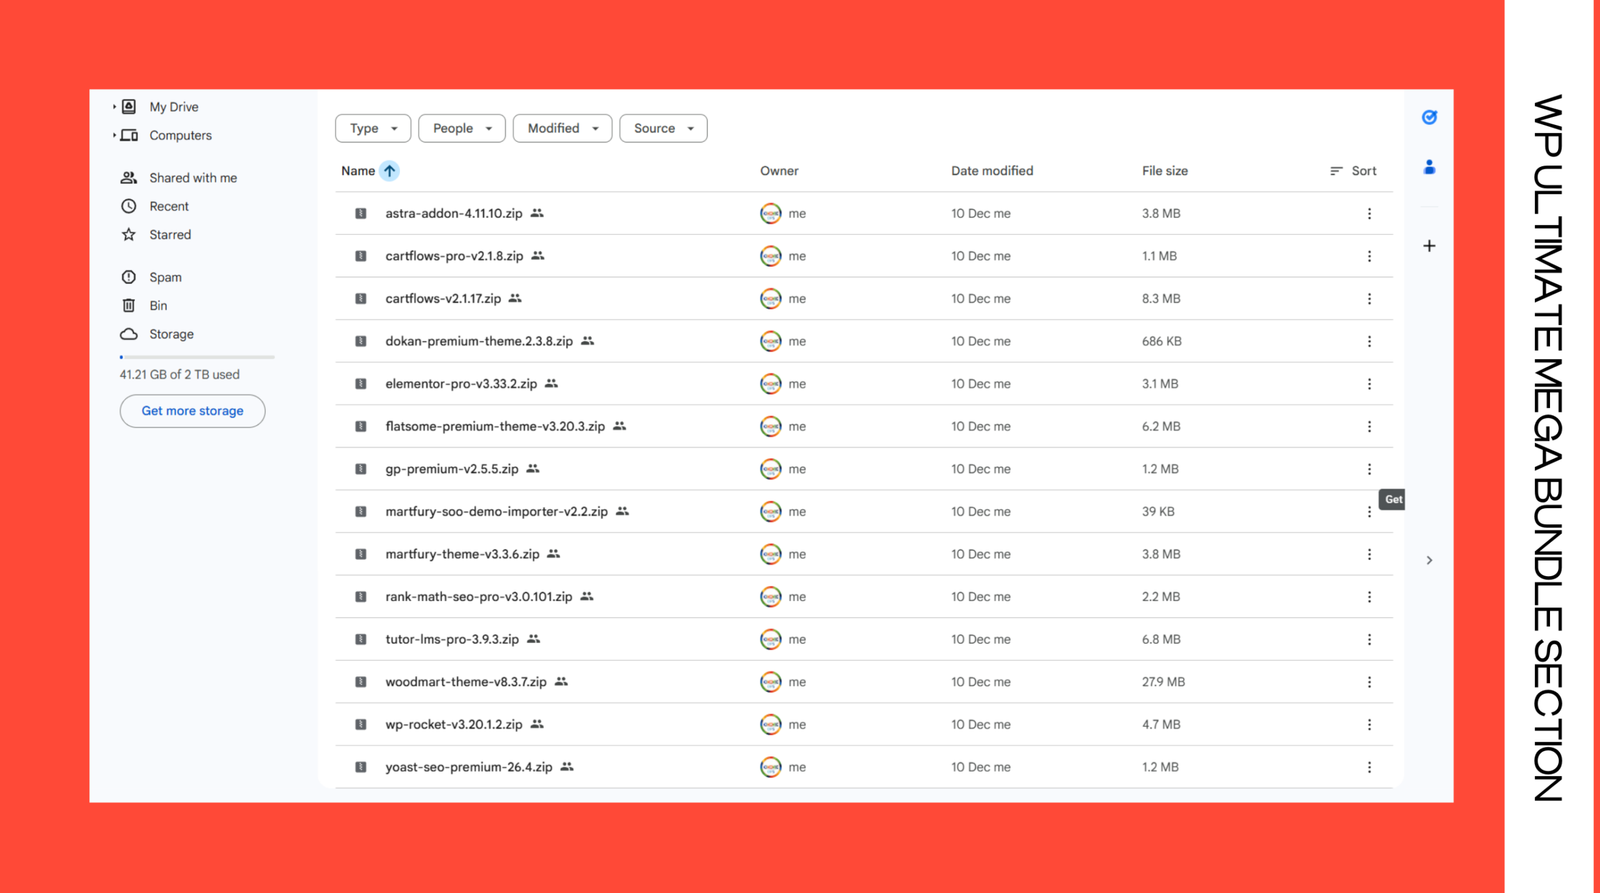
Task: Click Get more storage button
Action: point(192,411)
